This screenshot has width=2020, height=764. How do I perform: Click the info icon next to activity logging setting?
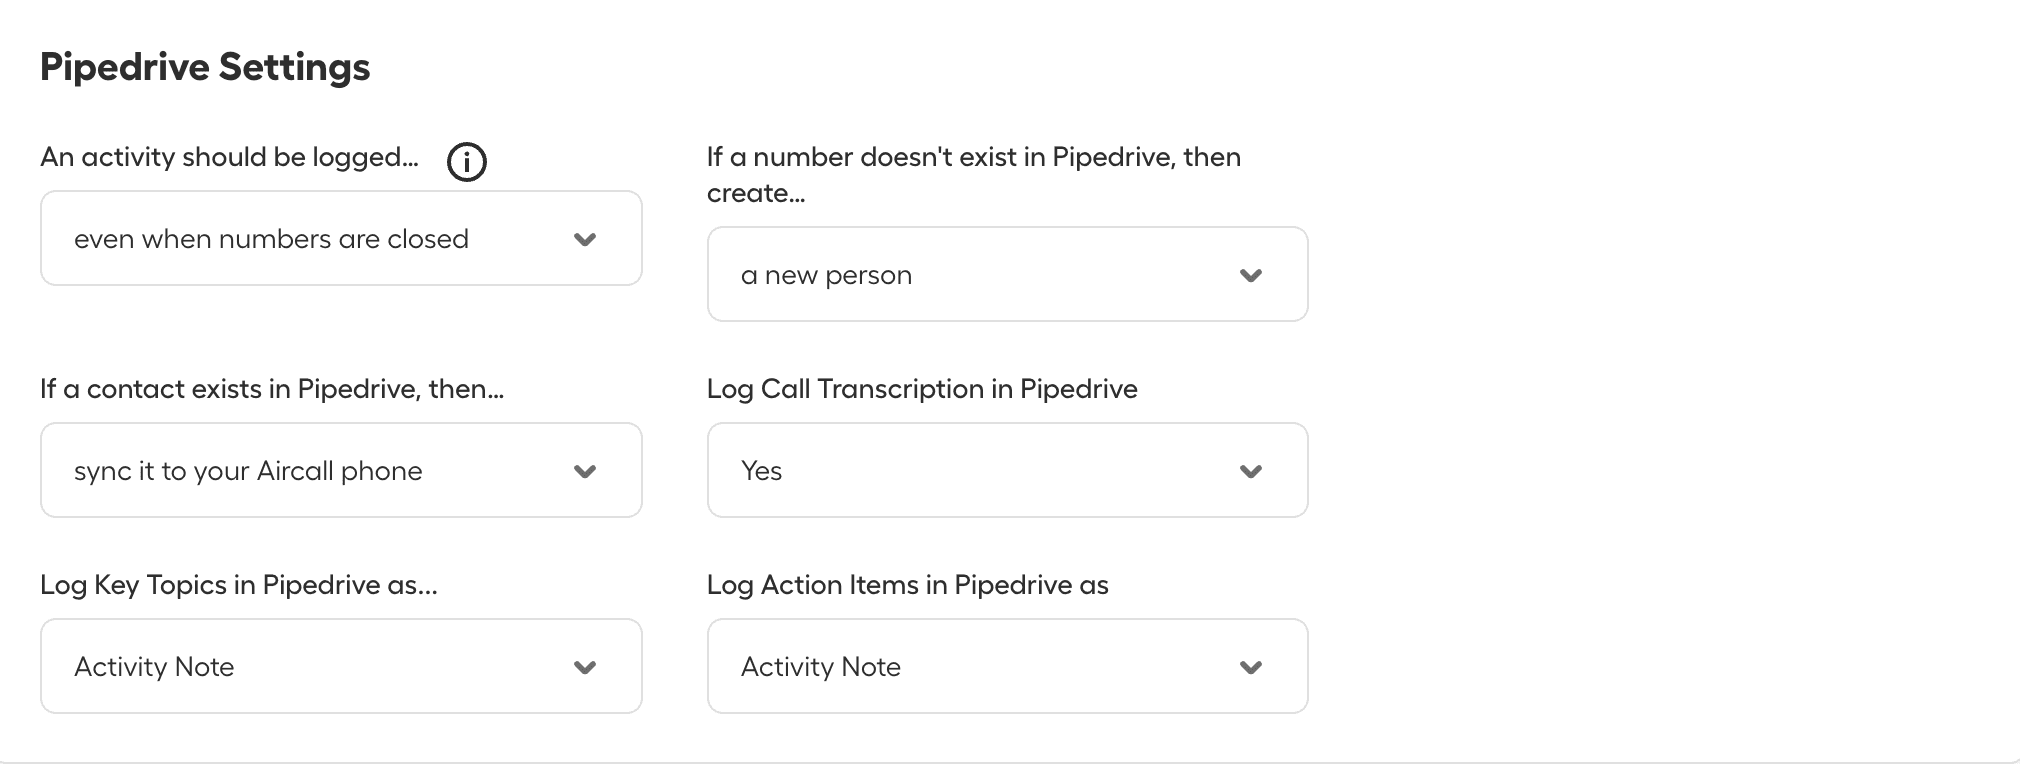pos(466,161)
